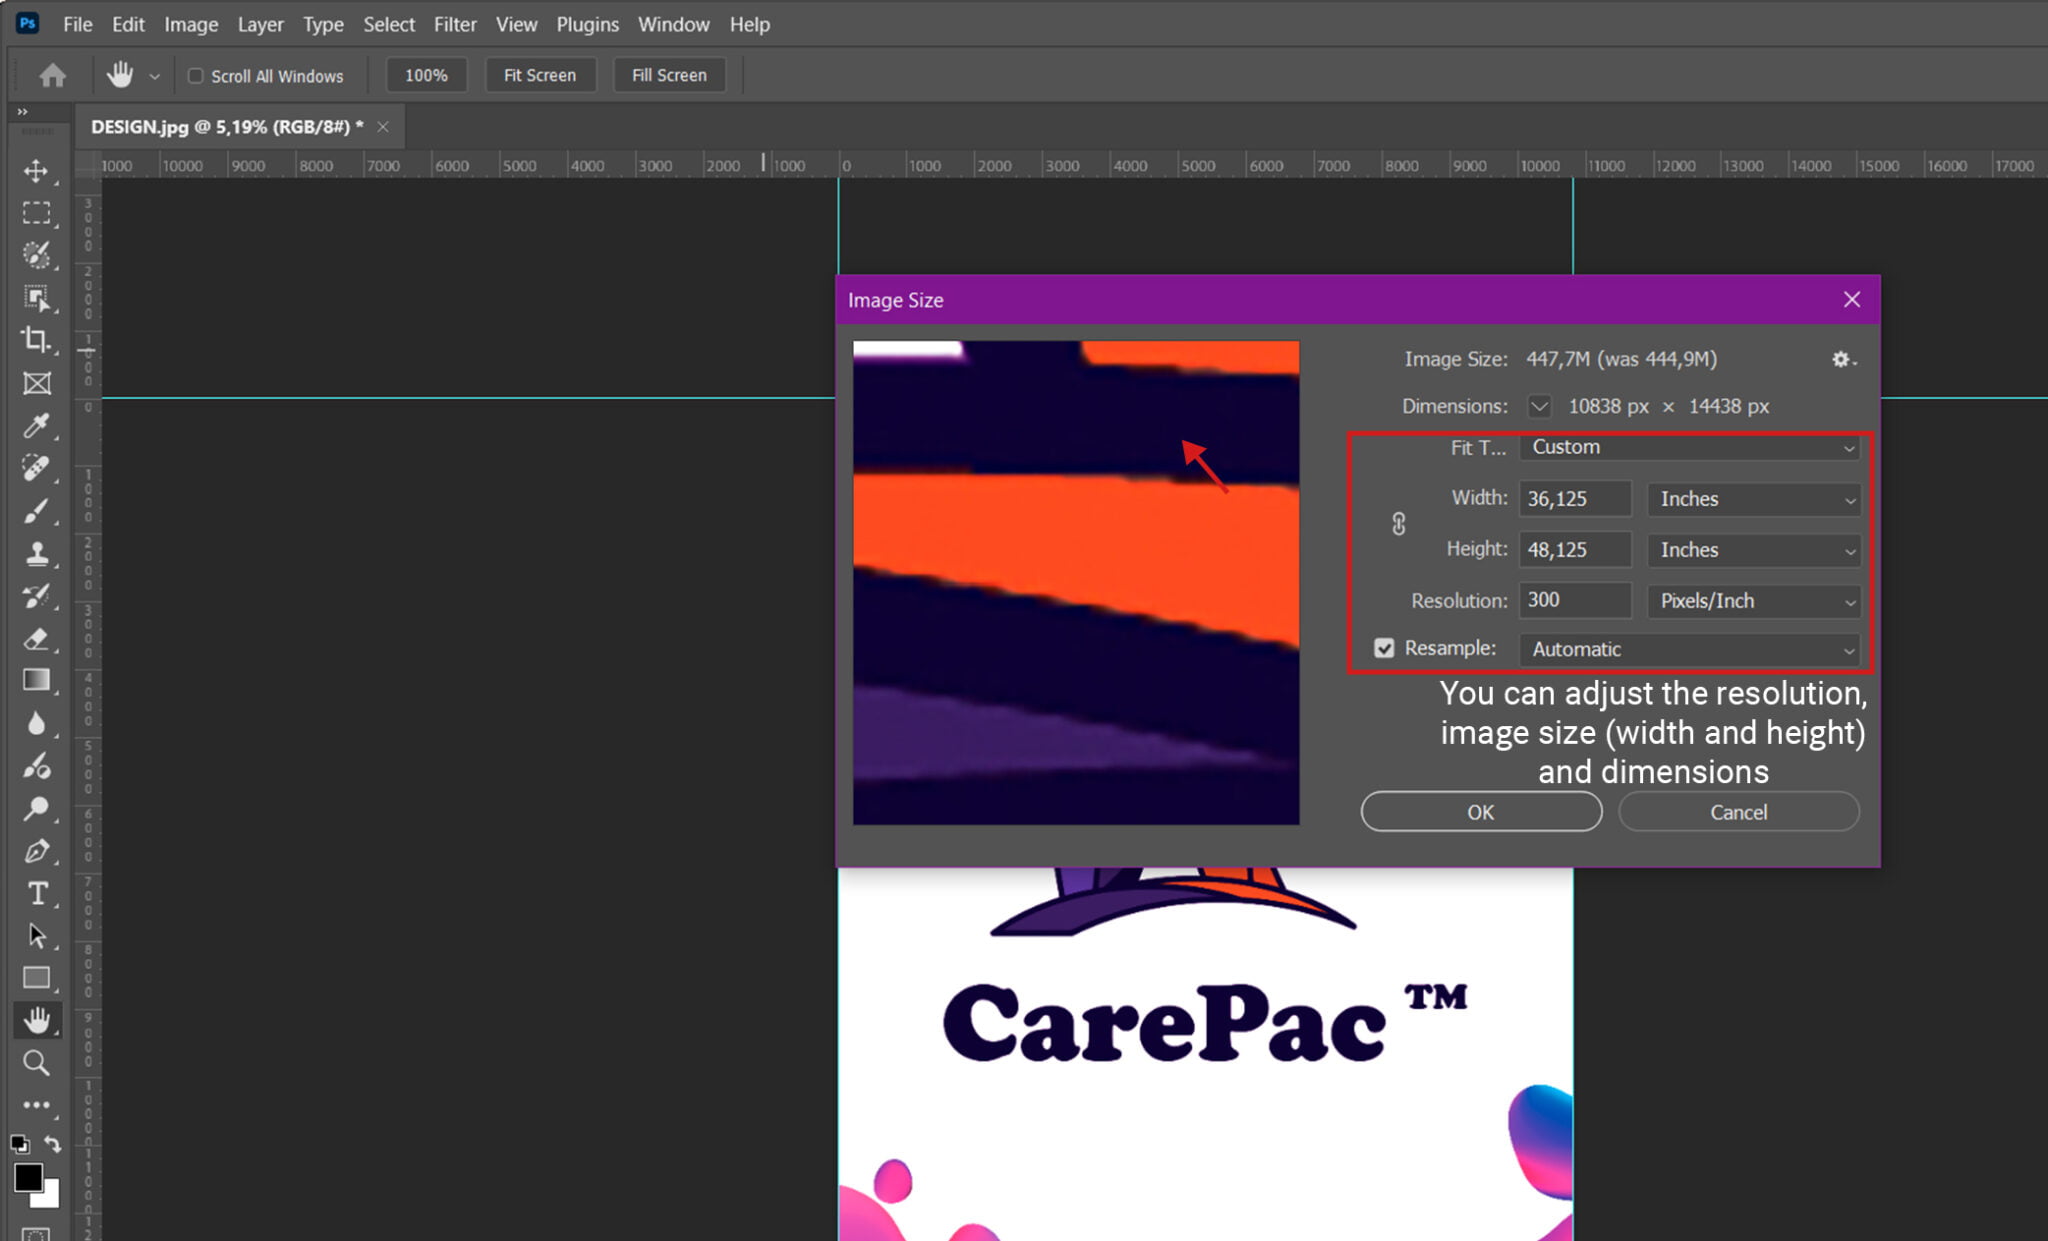Screen dimensions: 2048x1241
Task: Confirm changes with the OK button
Action: coord(1481,811)
